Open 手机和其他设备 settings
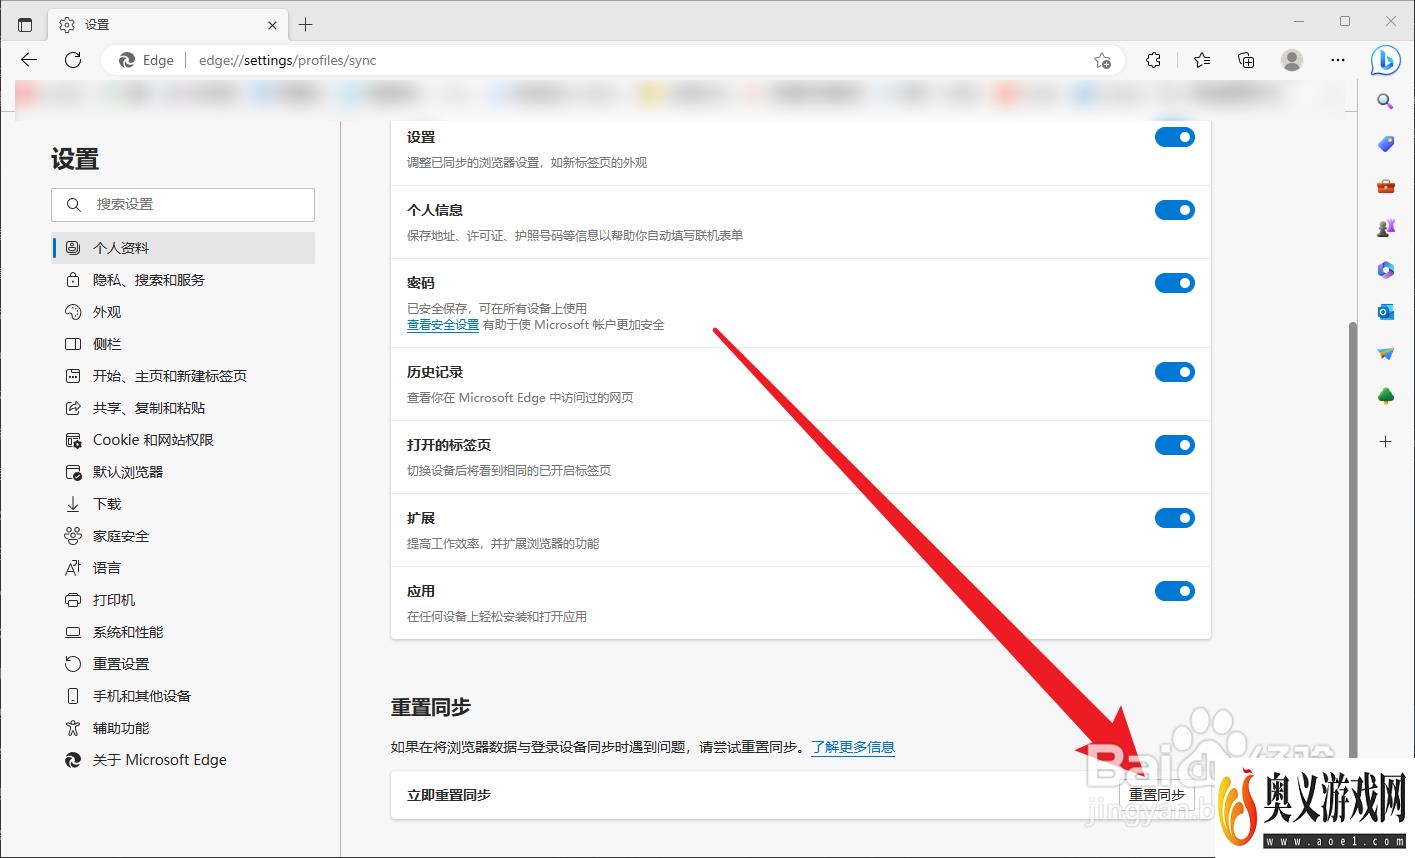 click(x=183, y=696)
